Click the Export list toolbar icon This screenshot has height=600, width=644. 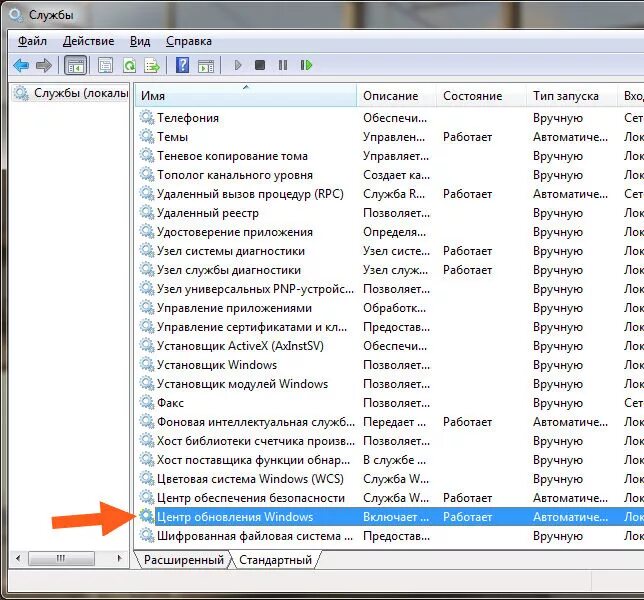(152, 65)
